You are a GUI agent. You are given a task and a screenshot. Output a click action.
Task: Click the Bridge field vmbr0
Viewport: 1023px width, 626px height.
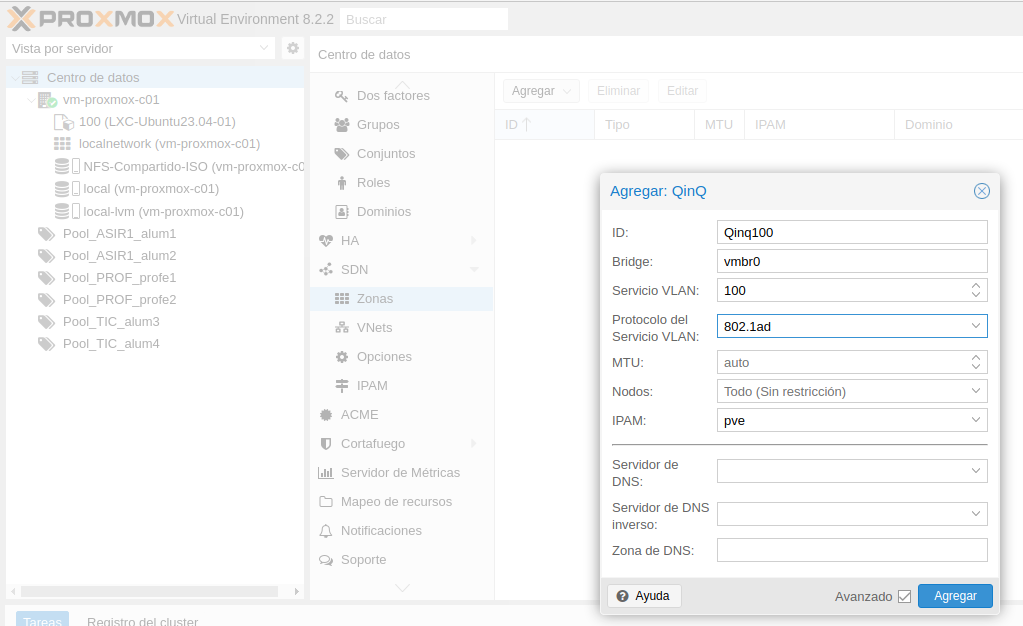point(851,262)
